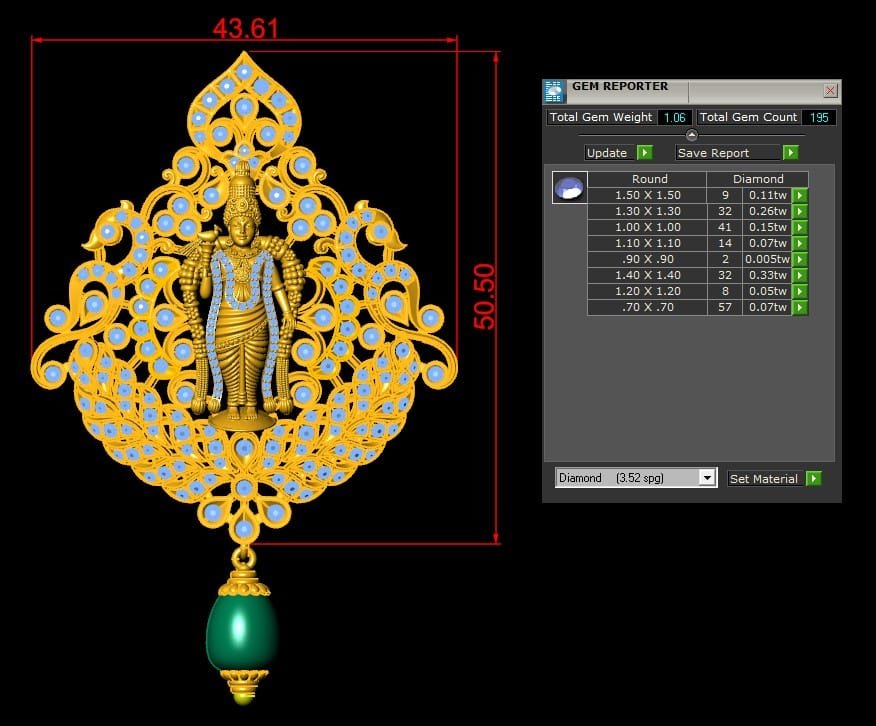Close the Gem Reporter panel
The image size is (876, 726).
[830, 91]
